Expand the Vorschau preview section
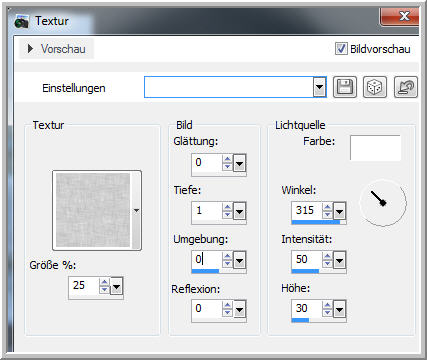This screenshot has width=427, height=360. pyautogui.click(x=56, y=49)
